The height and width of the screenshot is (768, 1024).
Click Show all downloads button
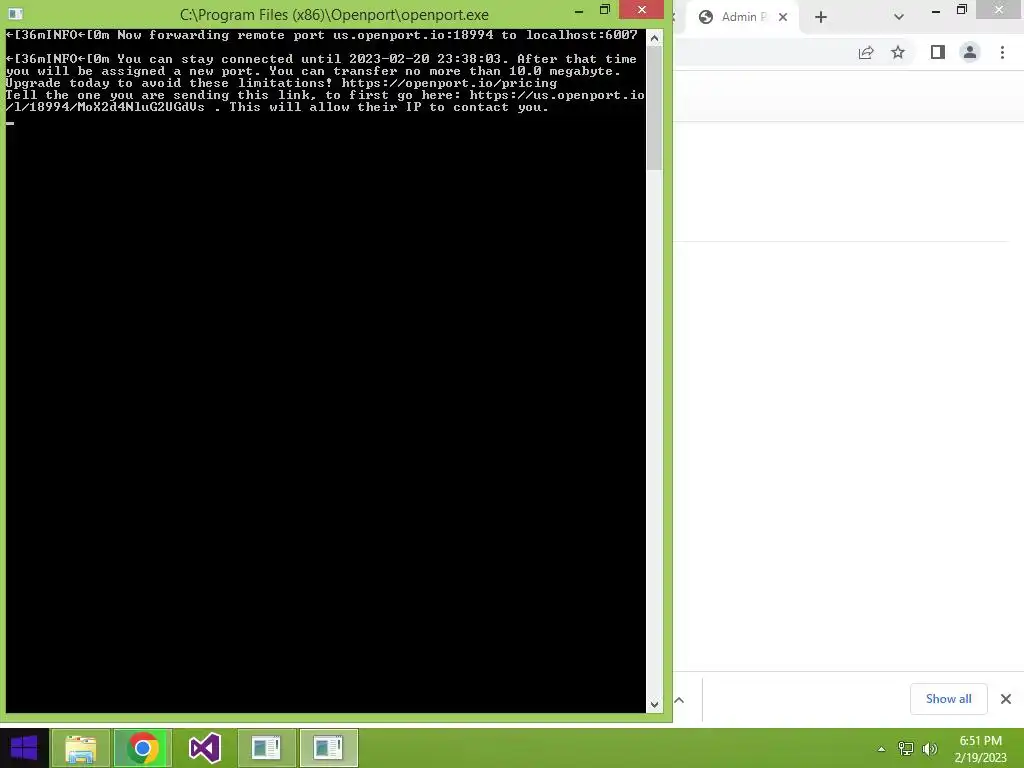pos(948,699)
